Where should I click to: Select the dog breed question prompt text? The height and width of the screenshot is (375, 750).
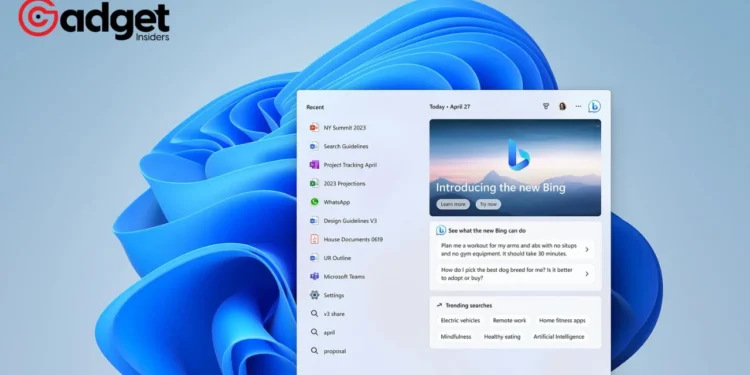click(507, 274)
